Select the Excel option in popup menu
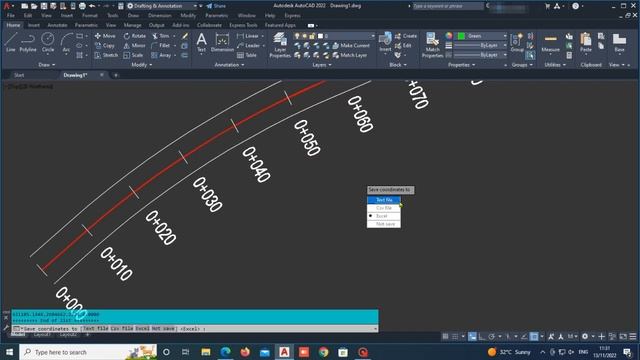640x360 pixels. point(384,216)
